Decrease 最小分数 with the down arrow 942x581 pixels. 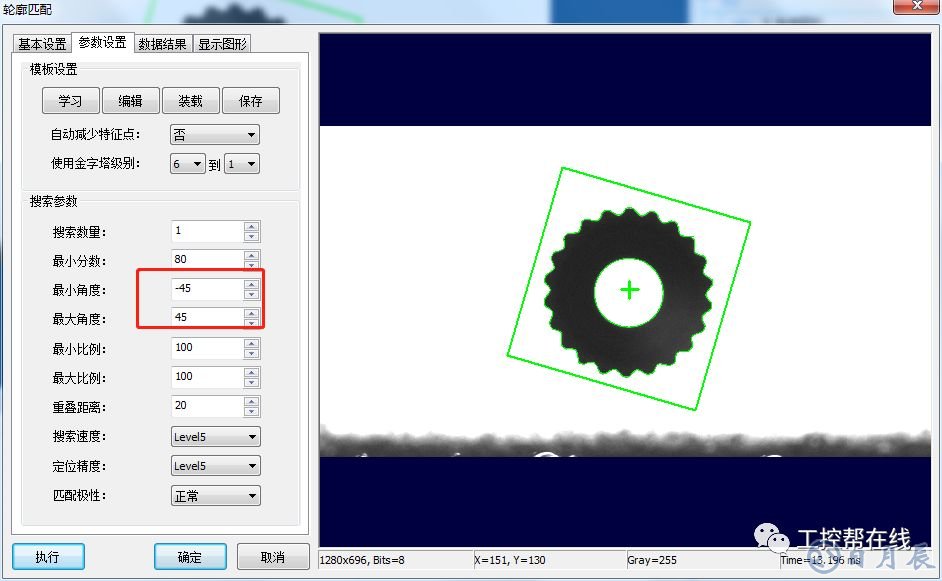coord(251,265)
